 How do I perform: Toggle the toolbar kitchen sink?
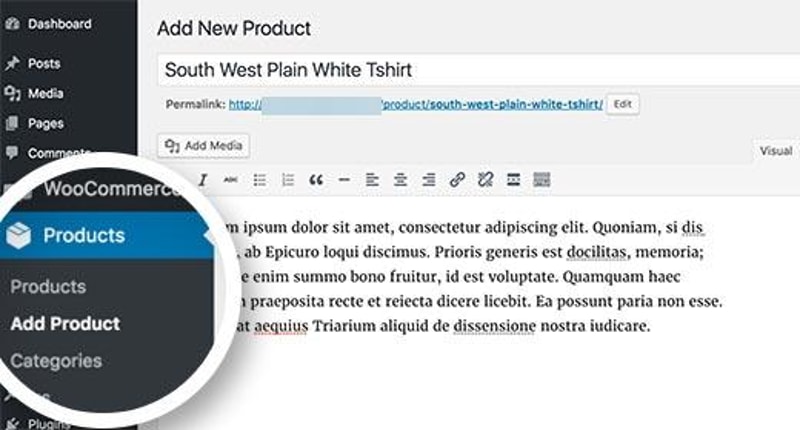(542, 180)
